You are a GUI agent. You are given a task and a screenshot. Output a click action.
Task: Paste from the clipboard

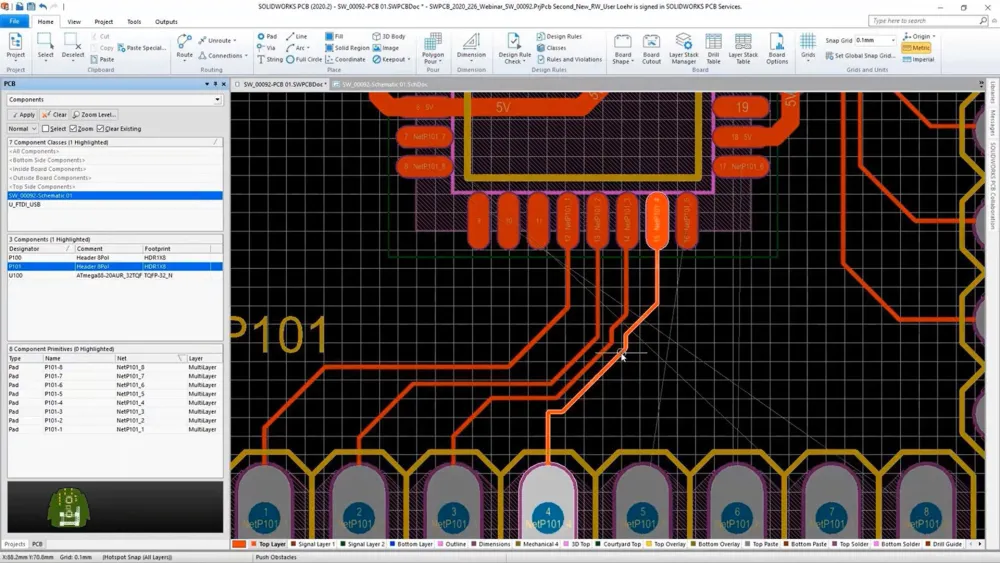[x=102, y=59]
